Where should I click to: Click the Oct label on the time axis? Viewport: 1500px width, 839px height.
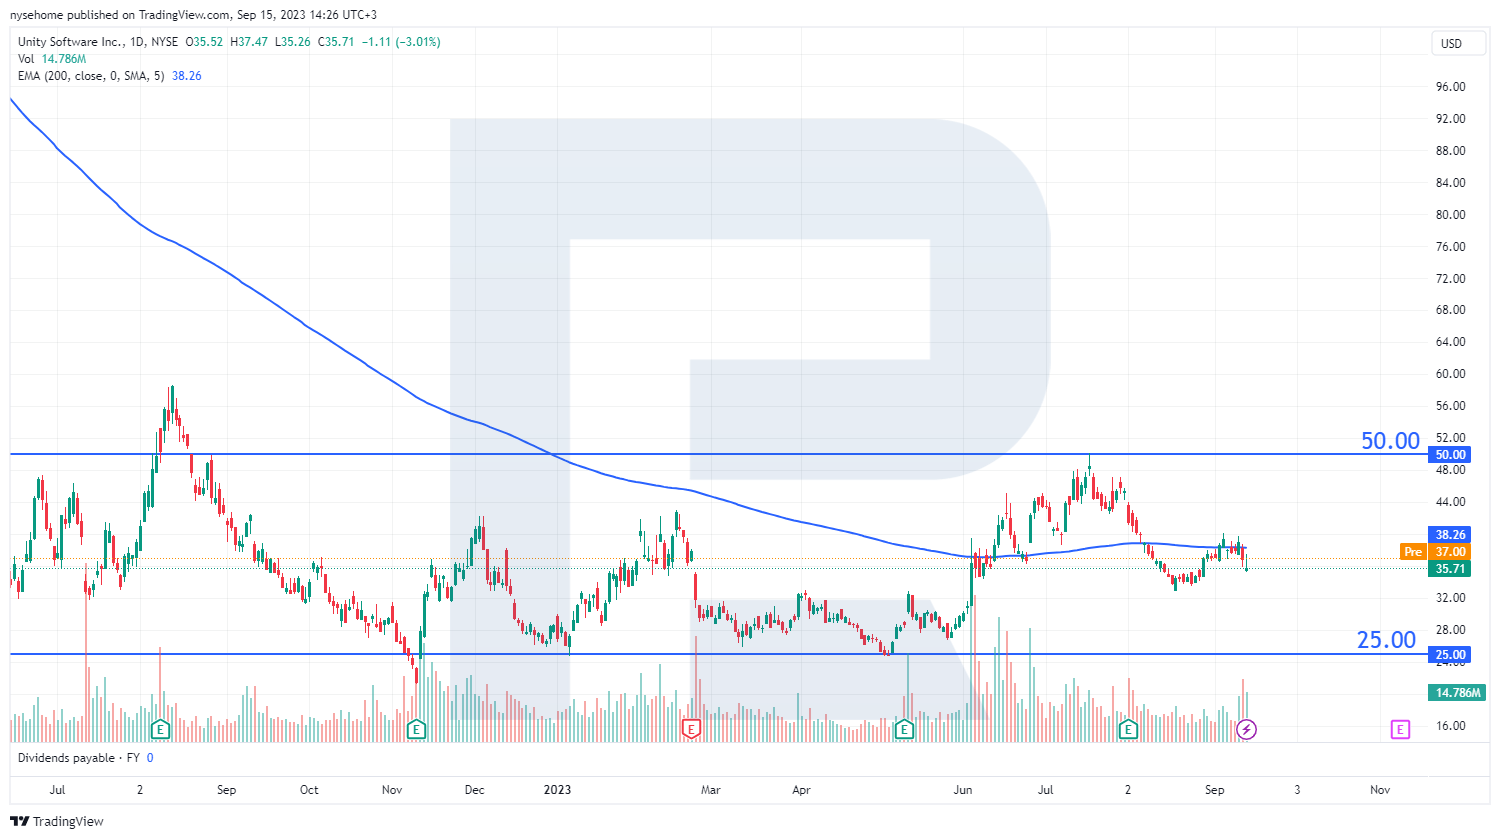tap(309, 790)
